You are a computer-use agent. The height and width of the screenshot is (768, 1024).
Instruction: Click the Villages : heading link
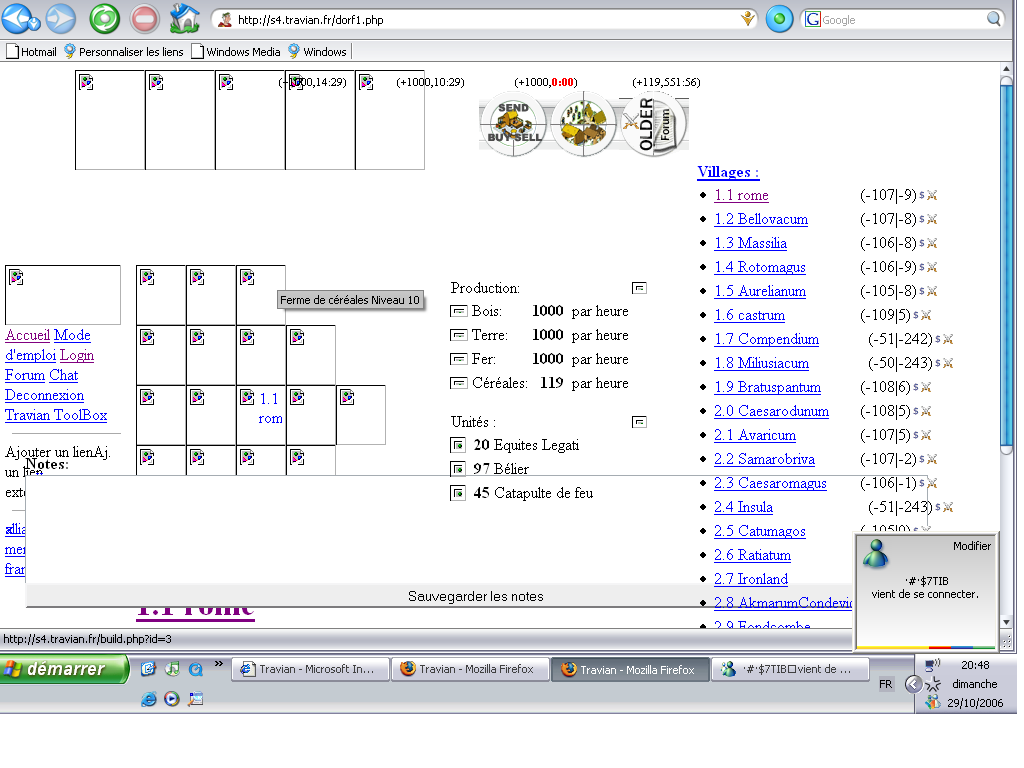coord(728,172)
